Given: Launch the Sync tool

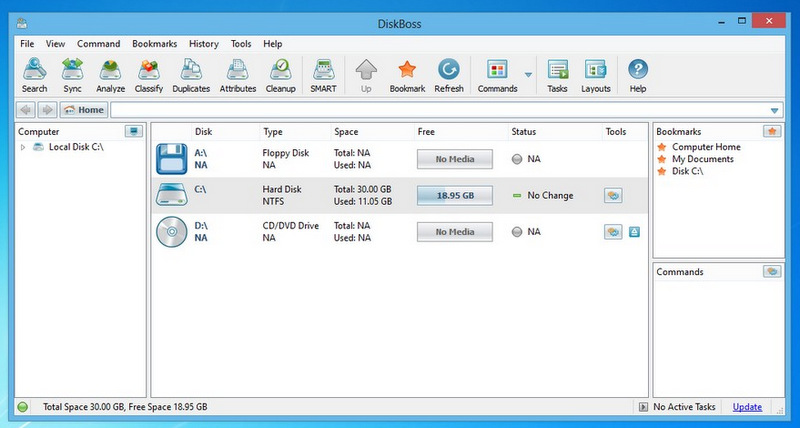Looking at the screenshot, I should click(72, 75).
